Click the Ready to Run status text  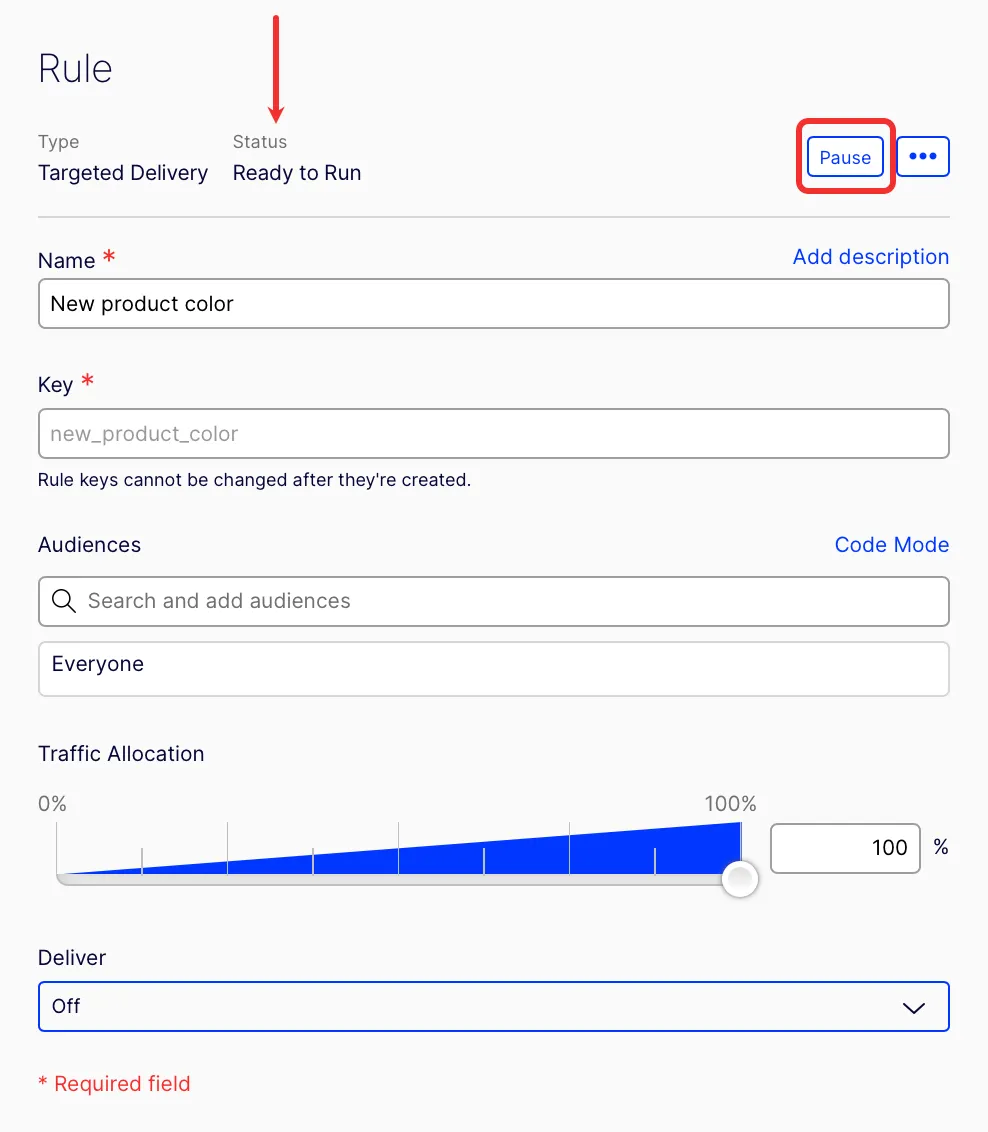coord(297,173)
